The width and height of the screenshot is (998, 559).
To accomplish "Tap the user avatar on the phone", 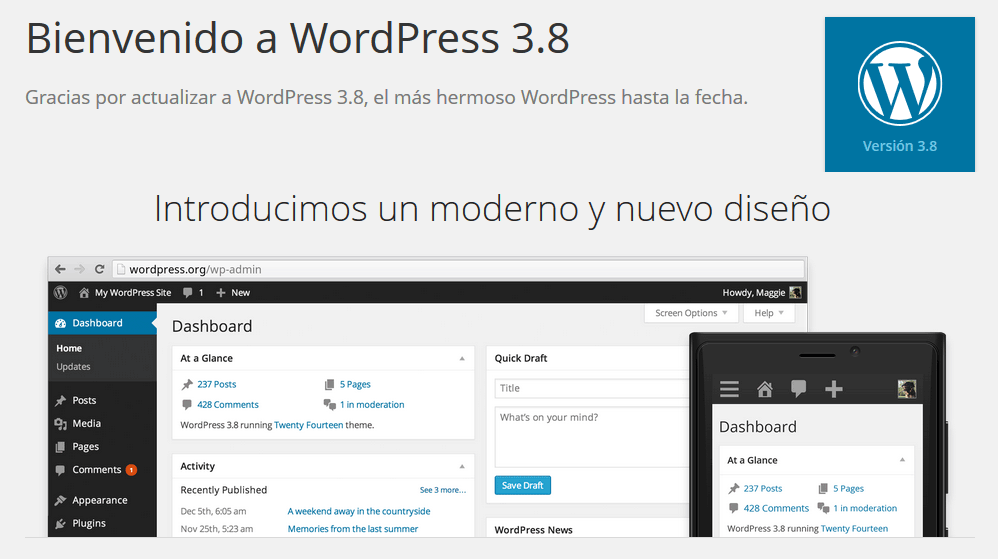I will click(907, 389).
